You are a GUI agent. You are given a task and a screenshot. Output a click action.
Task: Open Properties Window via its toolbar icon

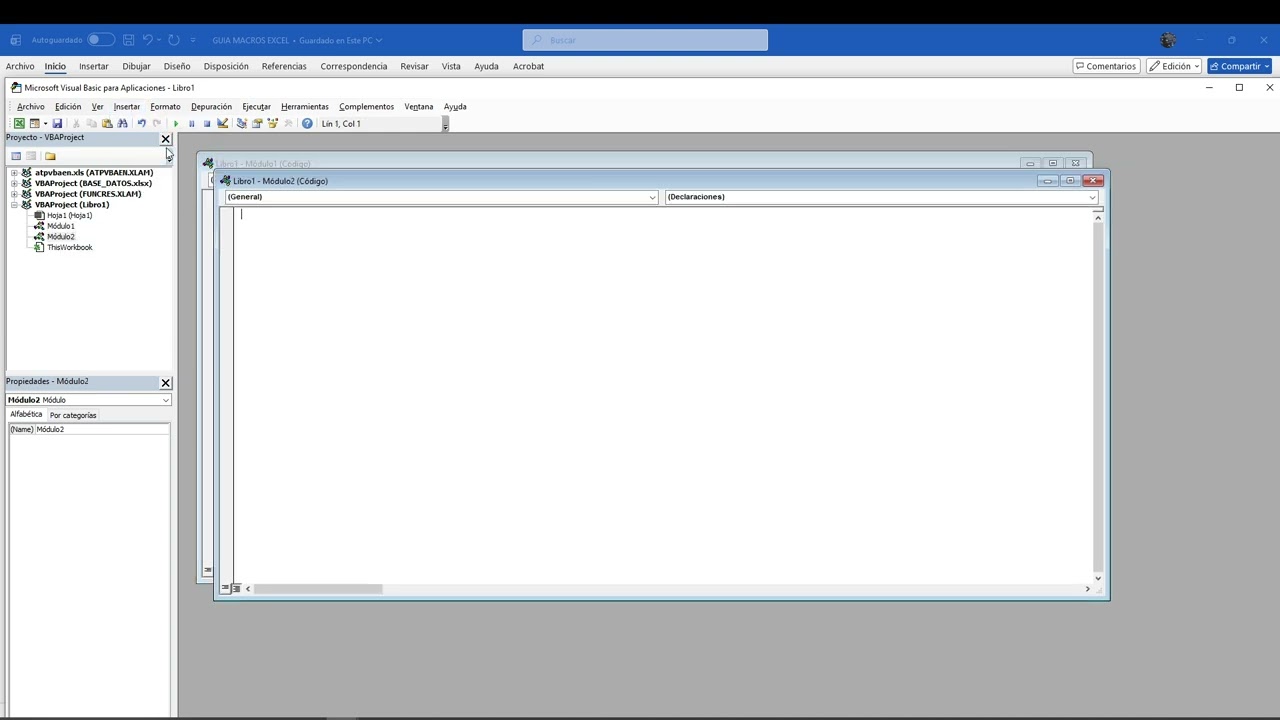pos(257,123)
